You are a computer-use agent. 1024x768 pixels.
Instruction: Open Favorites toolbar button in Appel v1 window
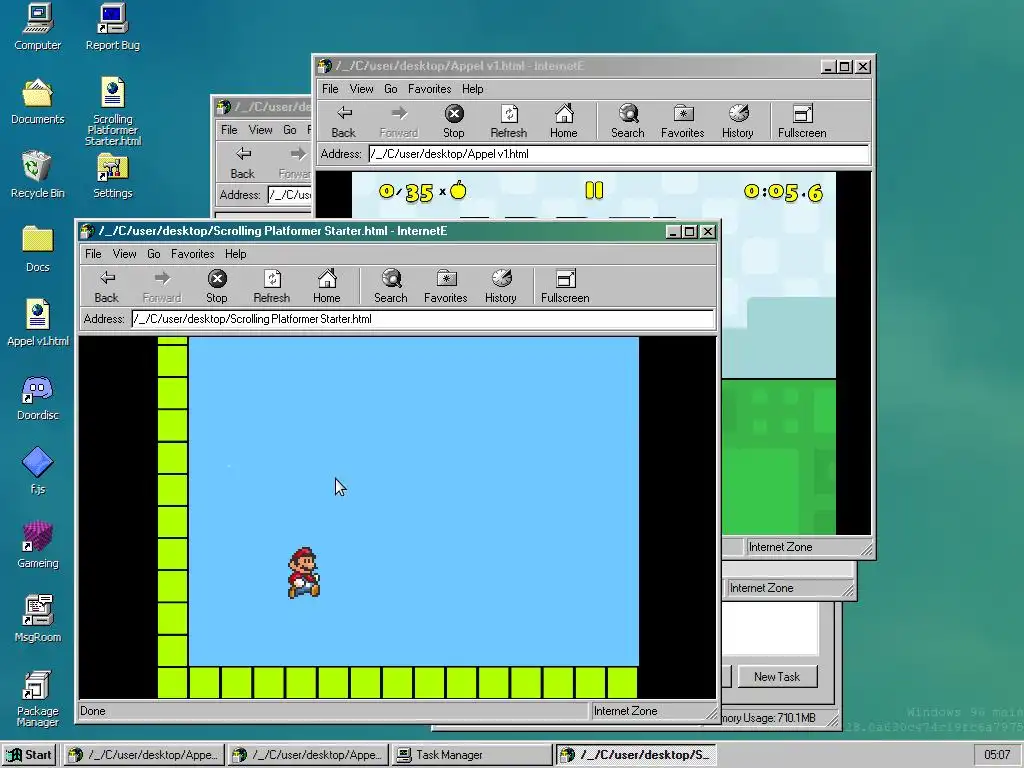682,121
